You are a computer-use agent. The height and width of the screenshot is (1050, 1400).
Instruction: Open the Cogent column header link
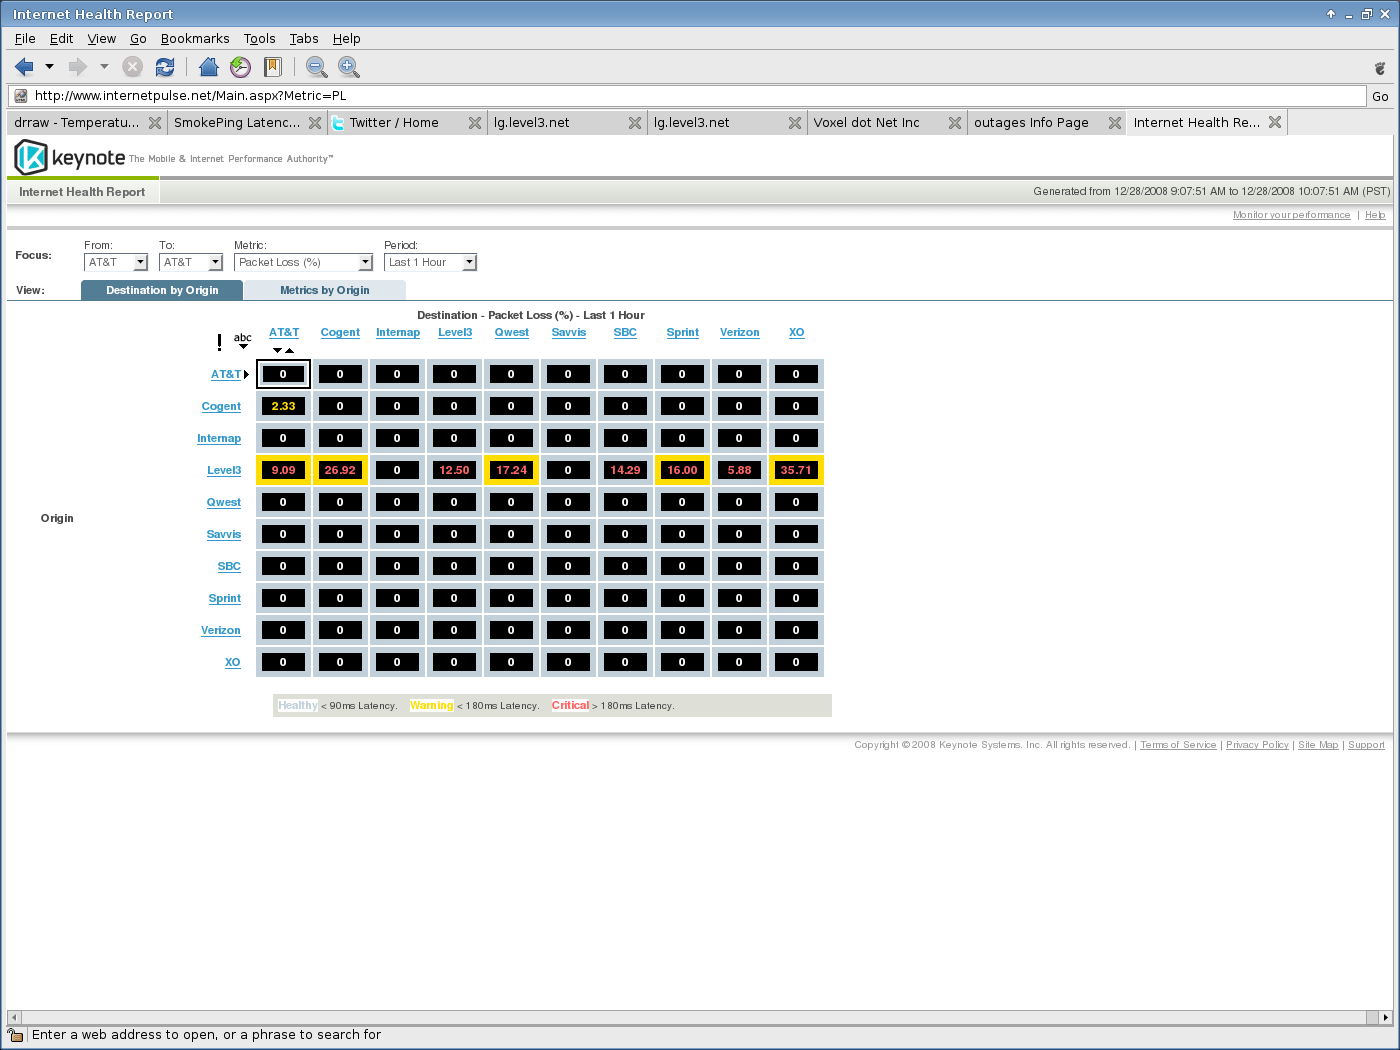340,332
